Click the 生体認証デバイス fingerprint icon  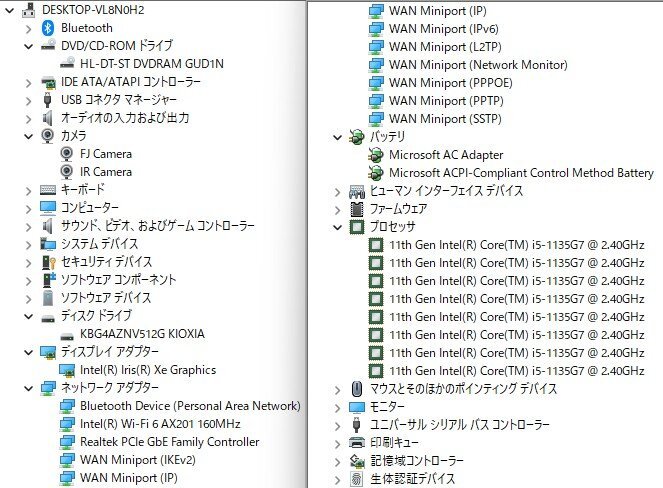click(x=357, y=479)
